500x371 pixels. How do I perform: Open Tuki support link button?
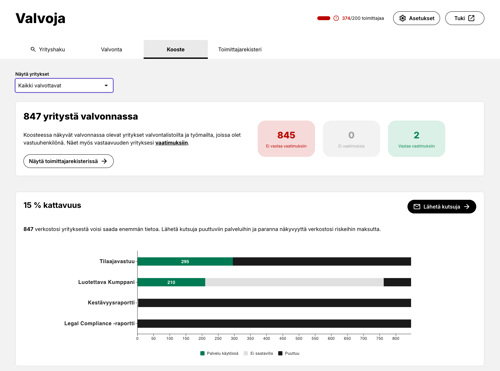tap(465, 18)
